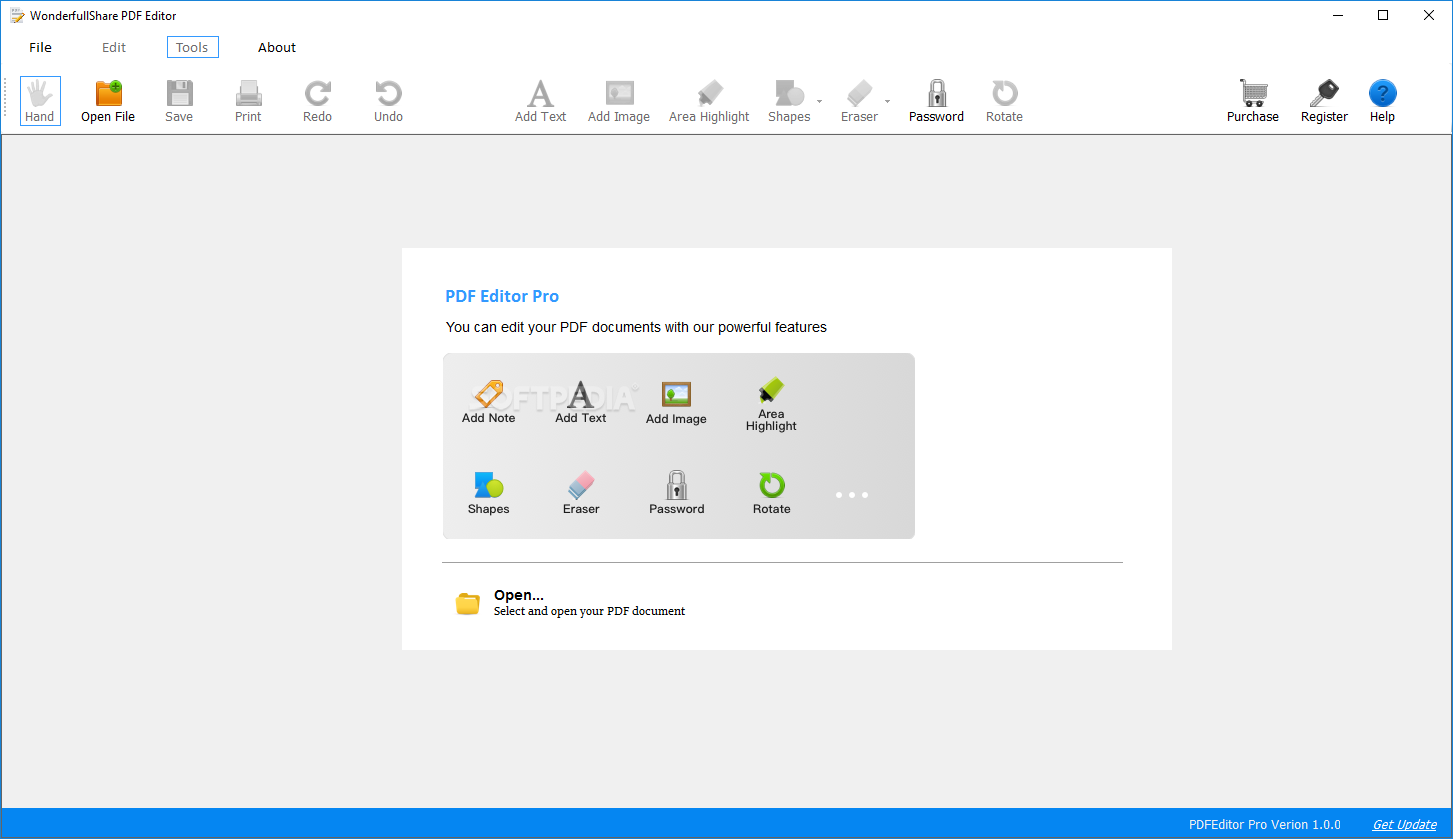Click the PDFEditor Pro Verion 1.0.0 status text
This screenshot has height=839, width=1453.
point(1264,825)
